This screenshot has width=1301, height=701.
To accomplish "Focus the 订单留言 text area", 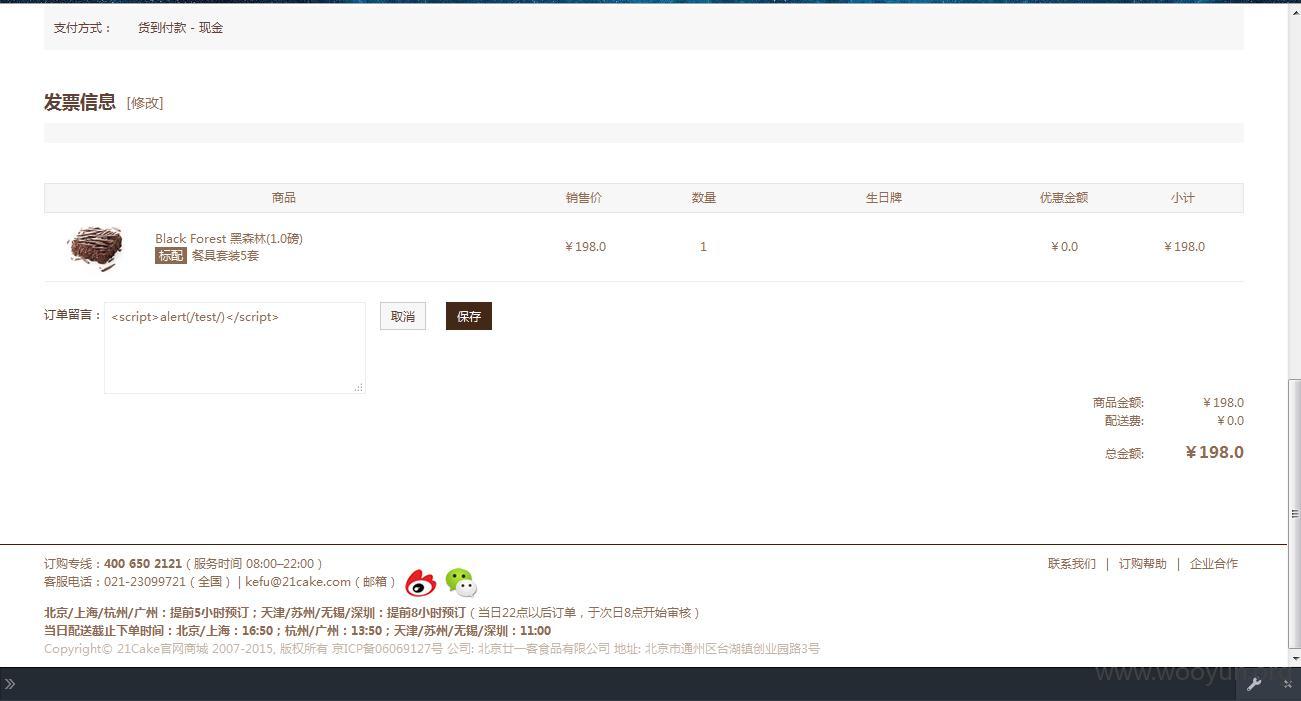I will pyautogui.click(x=235, y=348).
